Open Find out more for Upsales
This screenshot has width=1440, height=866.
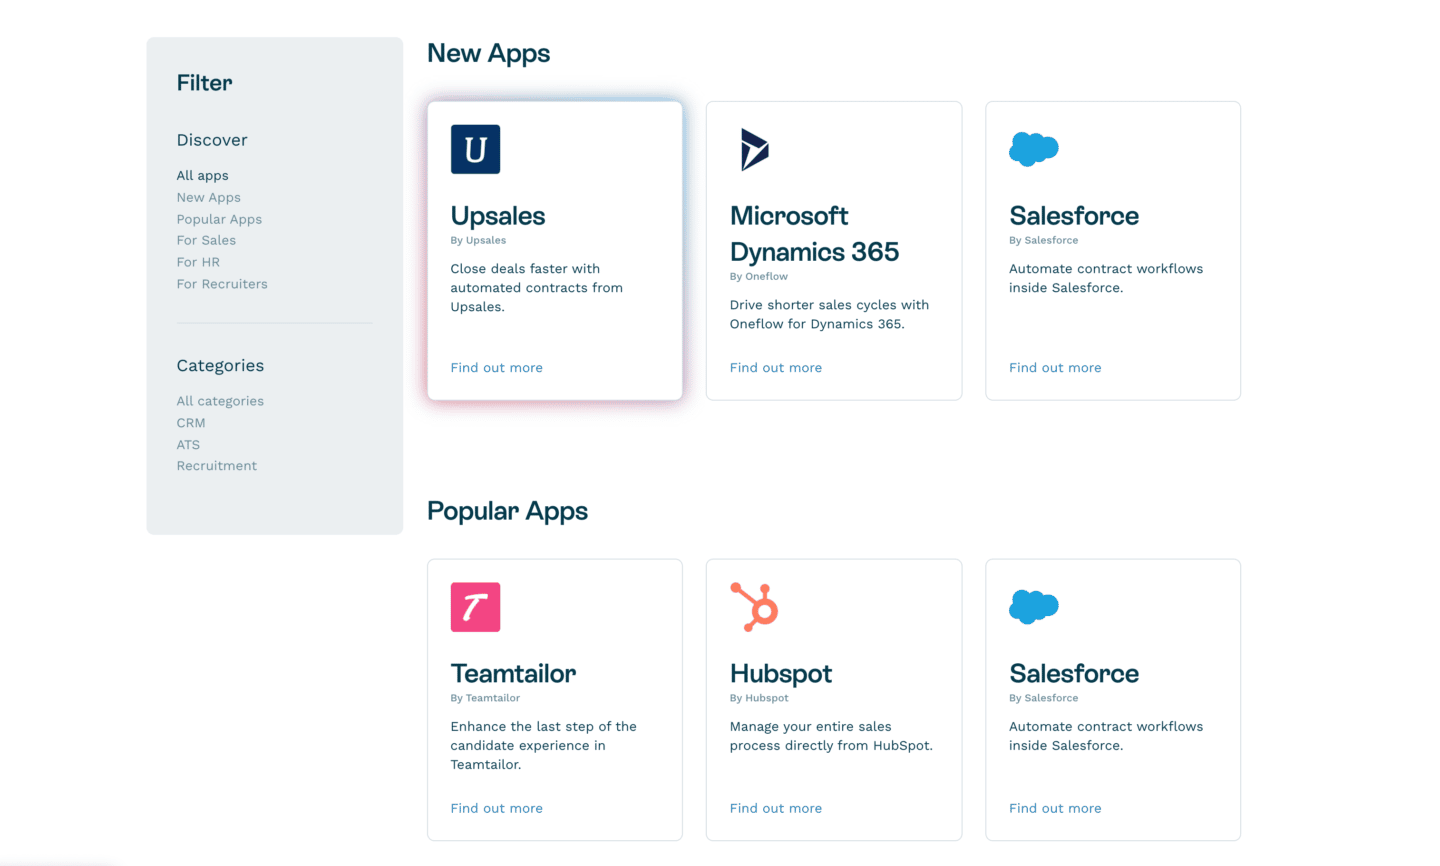(x=496, y=368)
